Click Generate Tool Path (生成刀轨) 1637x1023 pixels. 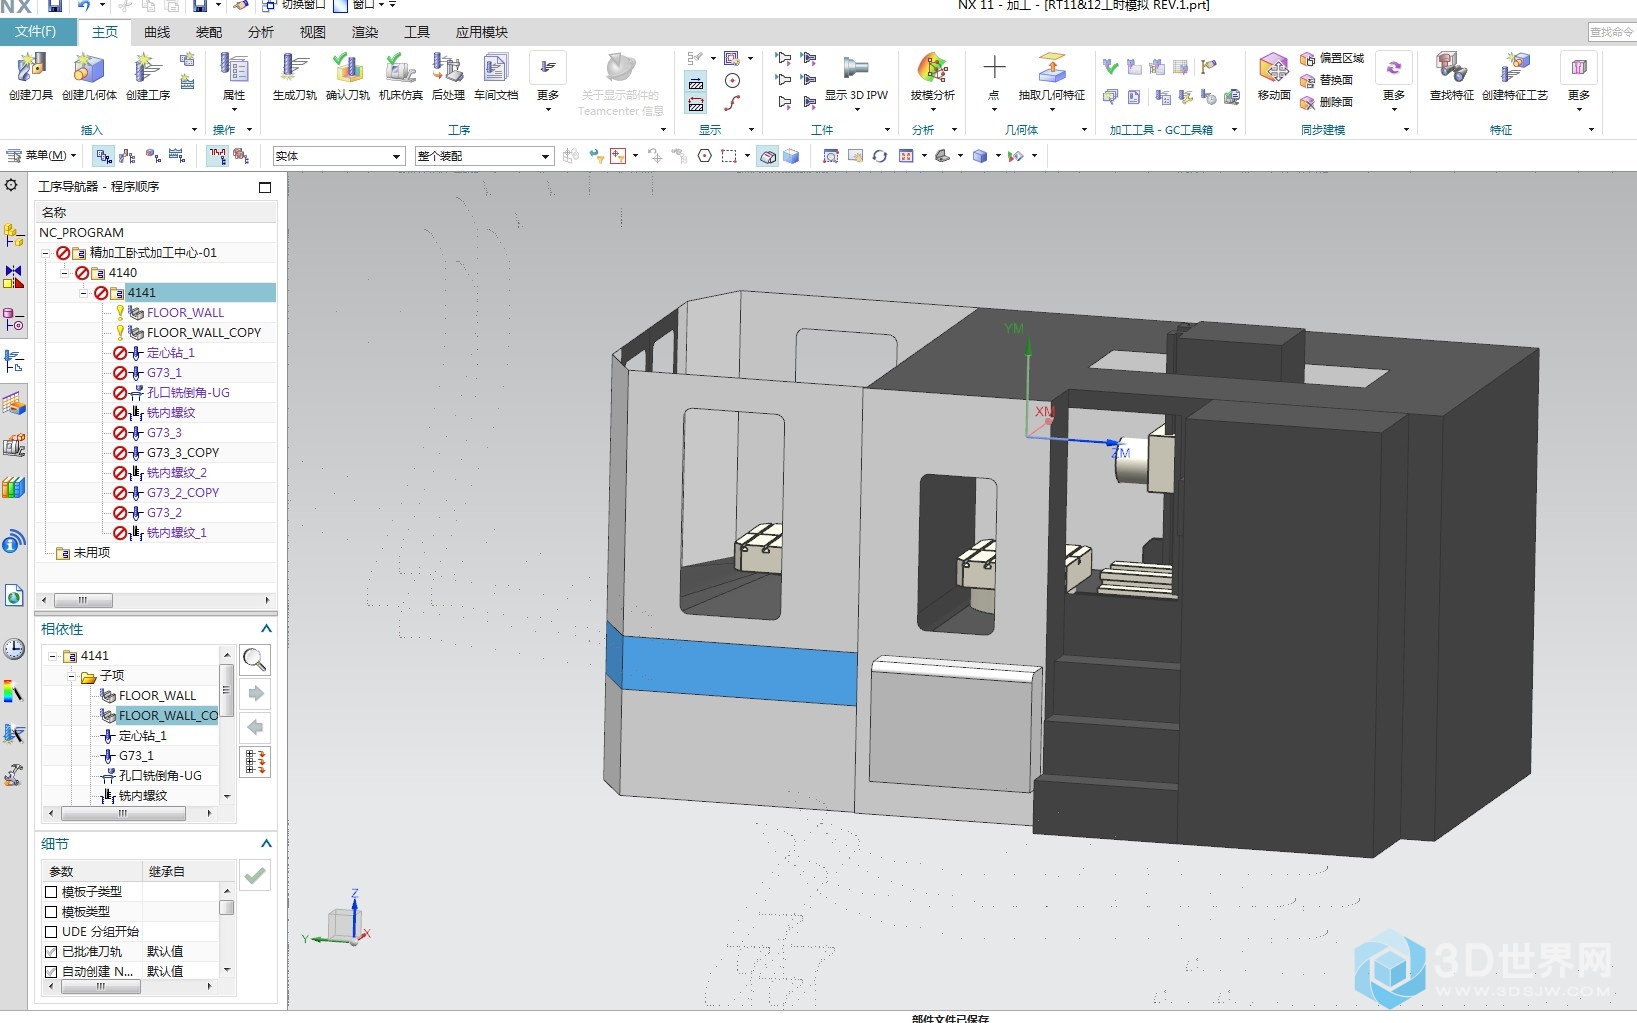pyautogui.click(x=295, y=76)
